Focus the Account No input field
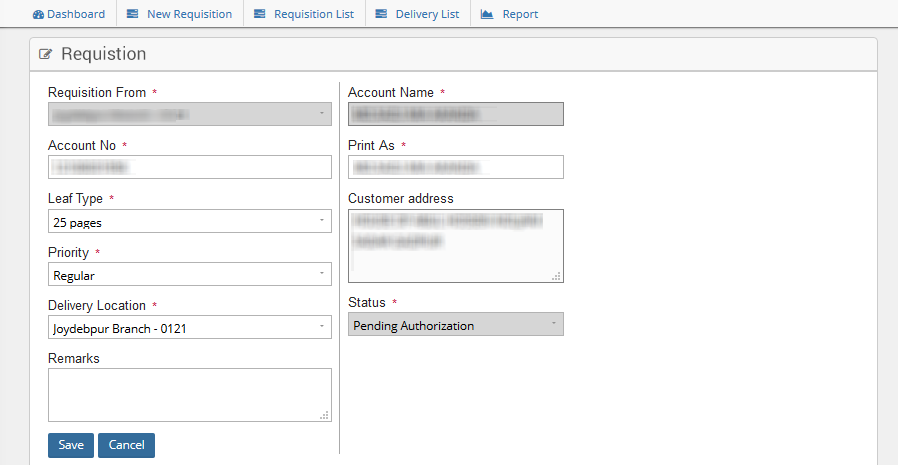The image size is (898, 466). click(x=190, y=167)
